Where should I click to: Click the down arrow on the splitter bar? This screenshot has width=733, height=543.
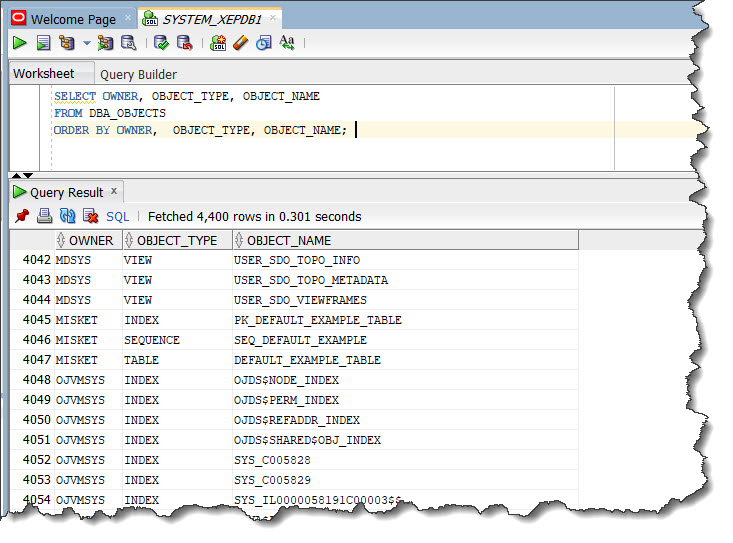pyautogui.click(x=28, y=175)
